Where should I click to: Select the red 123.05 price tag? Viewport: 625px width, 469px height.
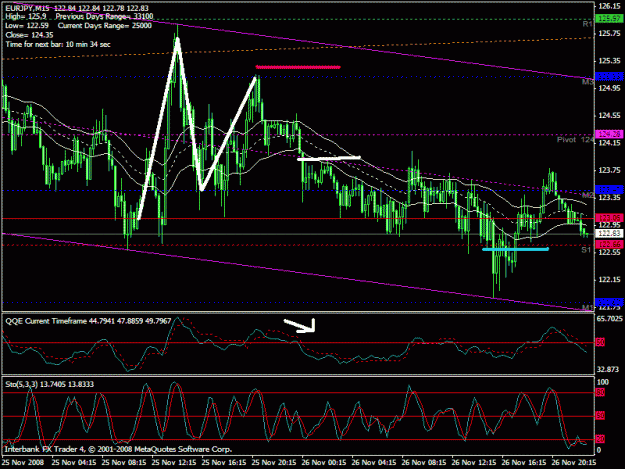coord(609,218)
